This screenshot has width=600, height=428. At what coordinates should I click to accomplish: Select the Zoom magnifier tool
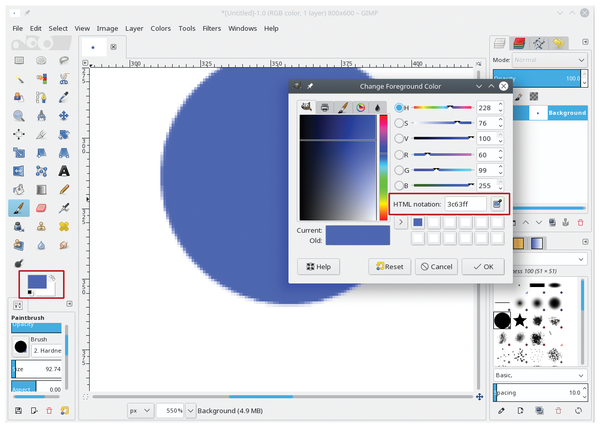[19, 116]
